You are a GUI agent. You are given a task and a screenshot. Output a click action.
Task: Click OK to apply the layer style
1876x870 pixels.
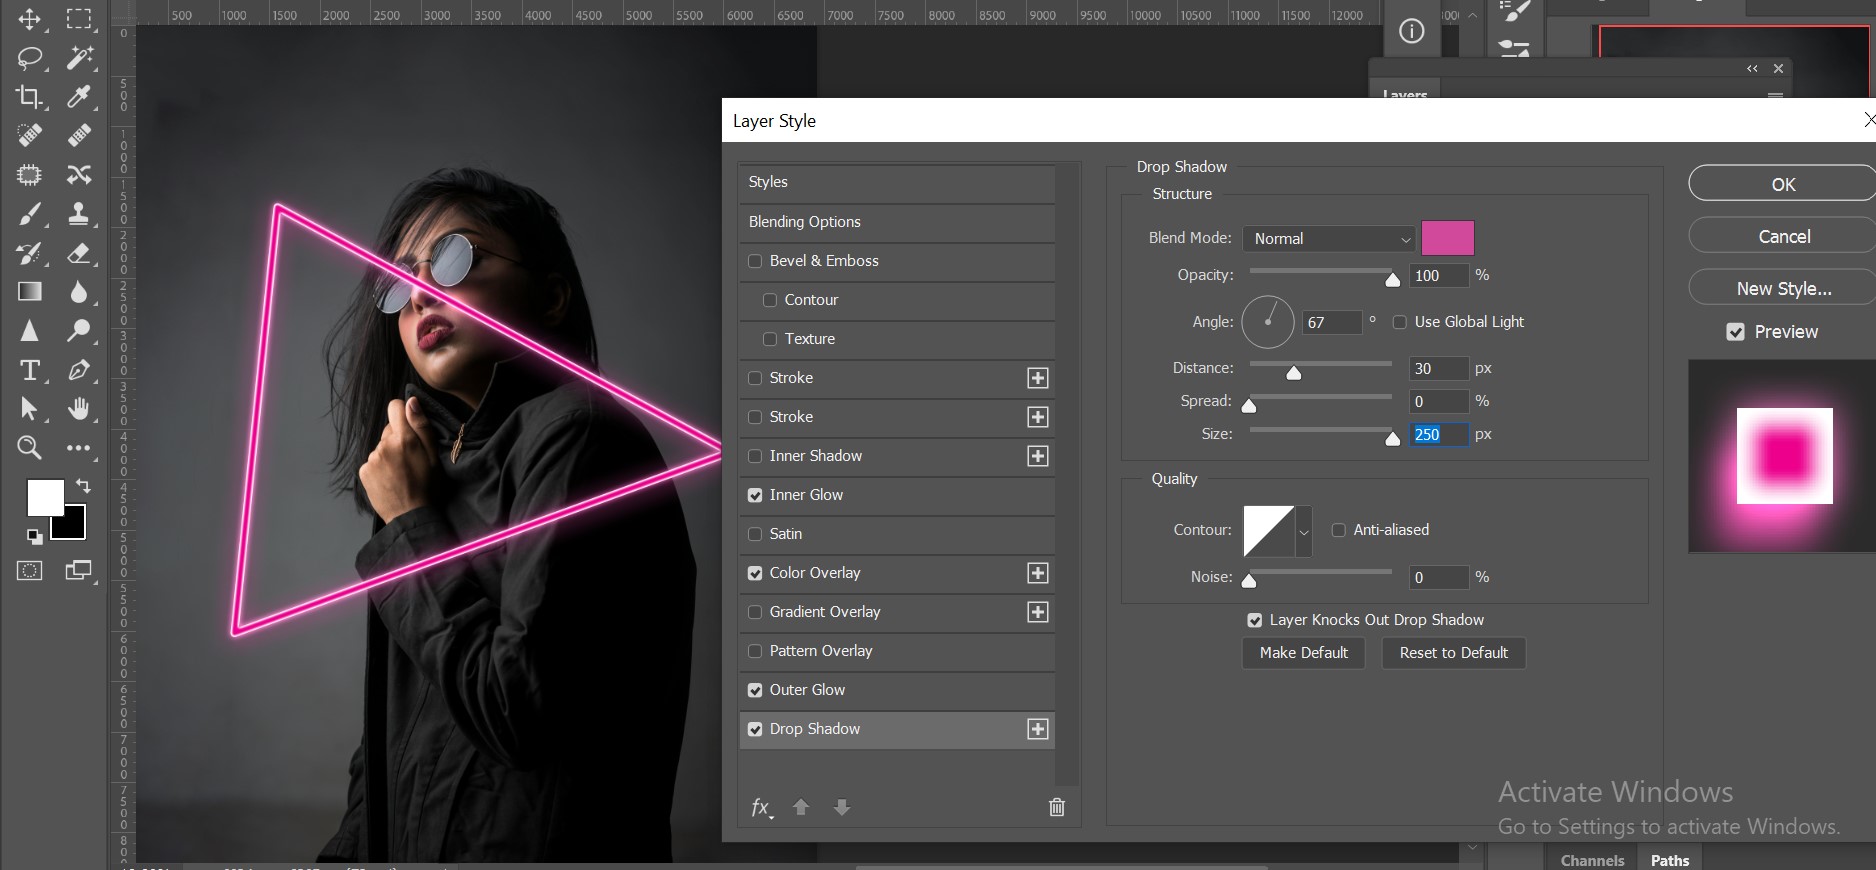click(x=1782, y=184)
